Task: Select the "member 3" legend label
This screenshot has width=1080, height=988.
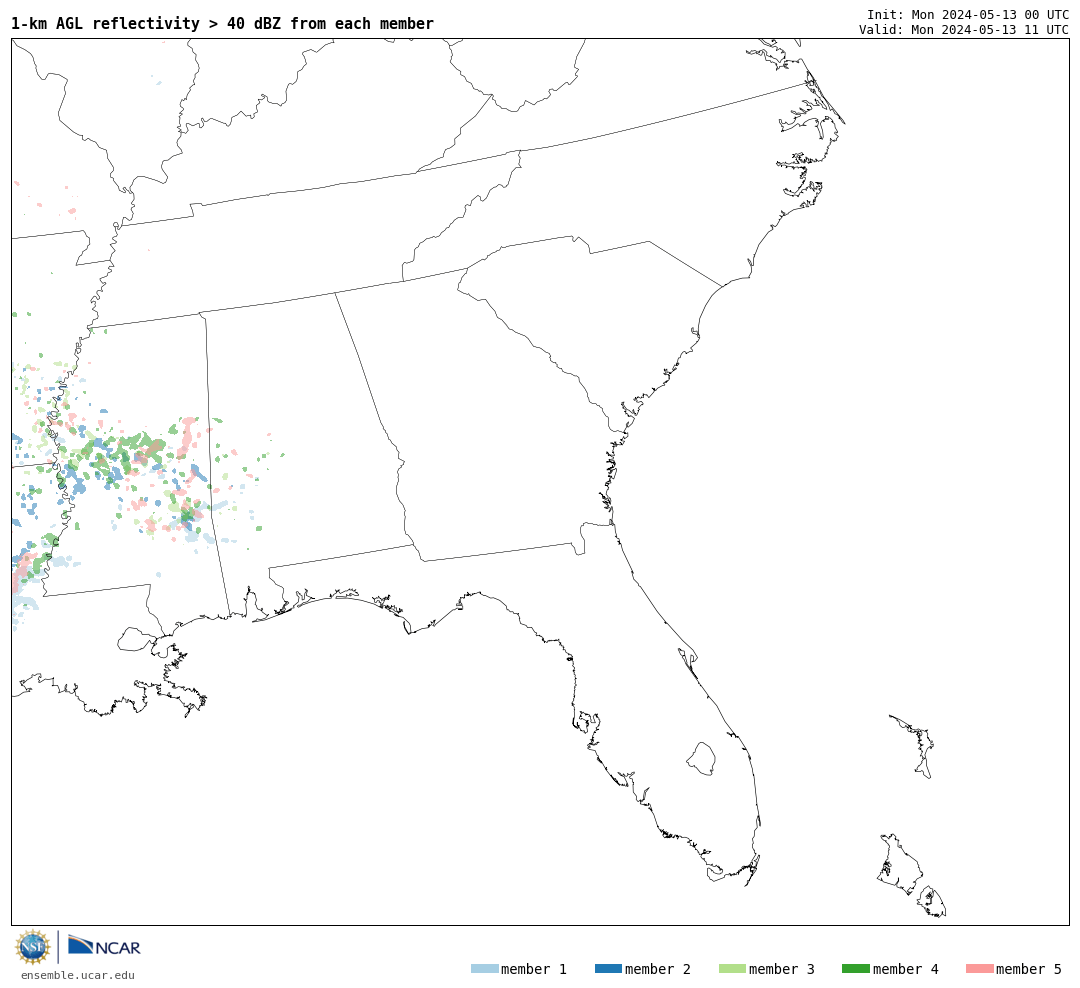Action: [782, 969]
